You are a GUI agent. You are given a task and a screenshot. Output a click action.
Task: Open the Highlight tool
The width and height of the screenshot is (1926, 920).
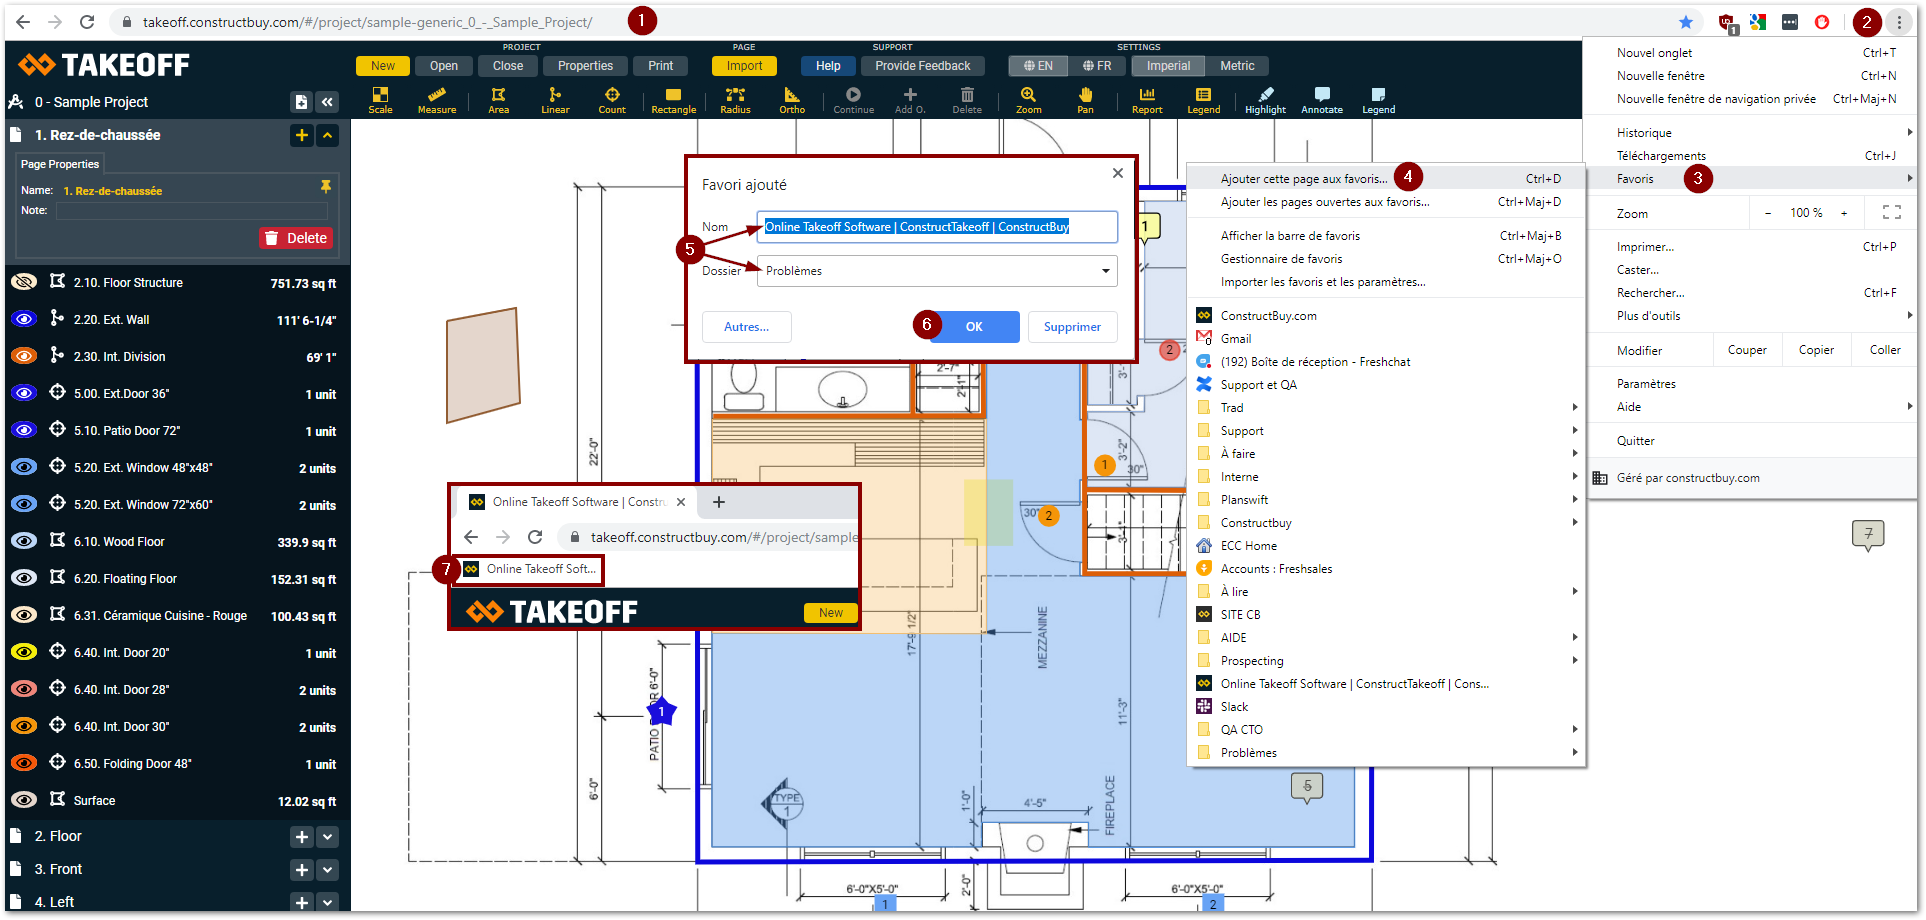(x=1265, y=99)
